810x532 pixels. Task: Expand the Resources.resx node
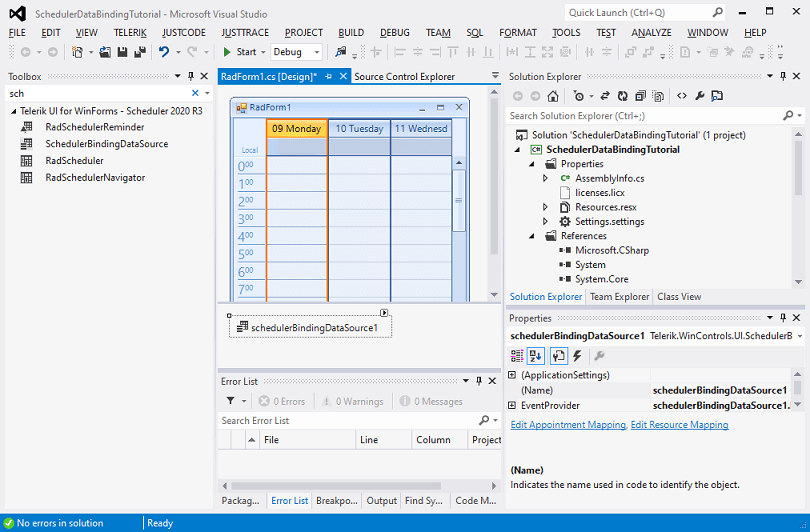pos(546,207)
